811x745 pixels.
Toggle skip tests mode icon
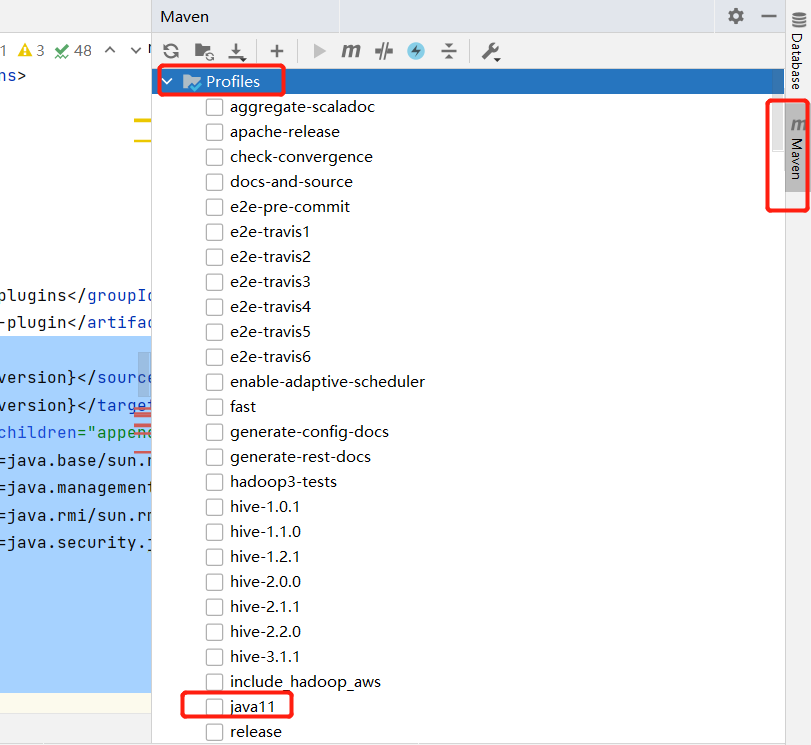click(384, 51)
